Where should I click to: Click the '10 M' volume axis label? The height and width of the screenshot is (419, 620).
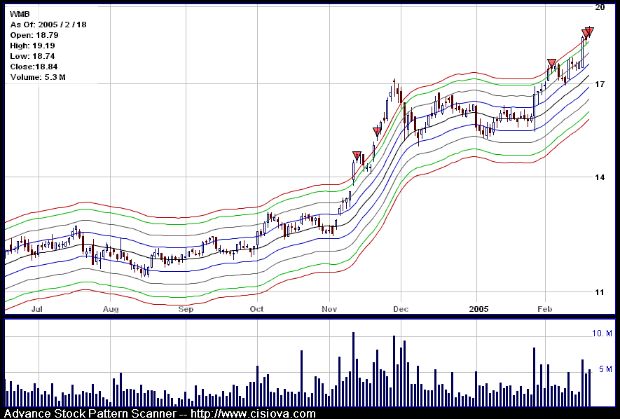point(602,333)
